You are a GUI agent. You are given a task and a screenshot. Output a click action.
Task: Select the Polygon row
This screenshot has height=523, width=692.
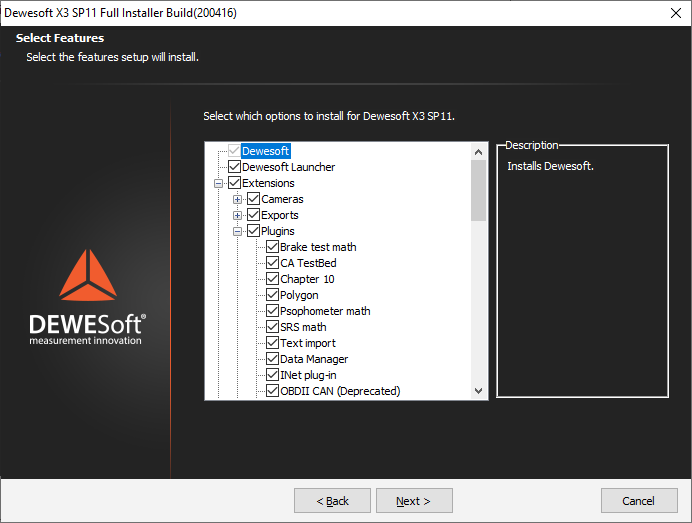click(299, 295)
